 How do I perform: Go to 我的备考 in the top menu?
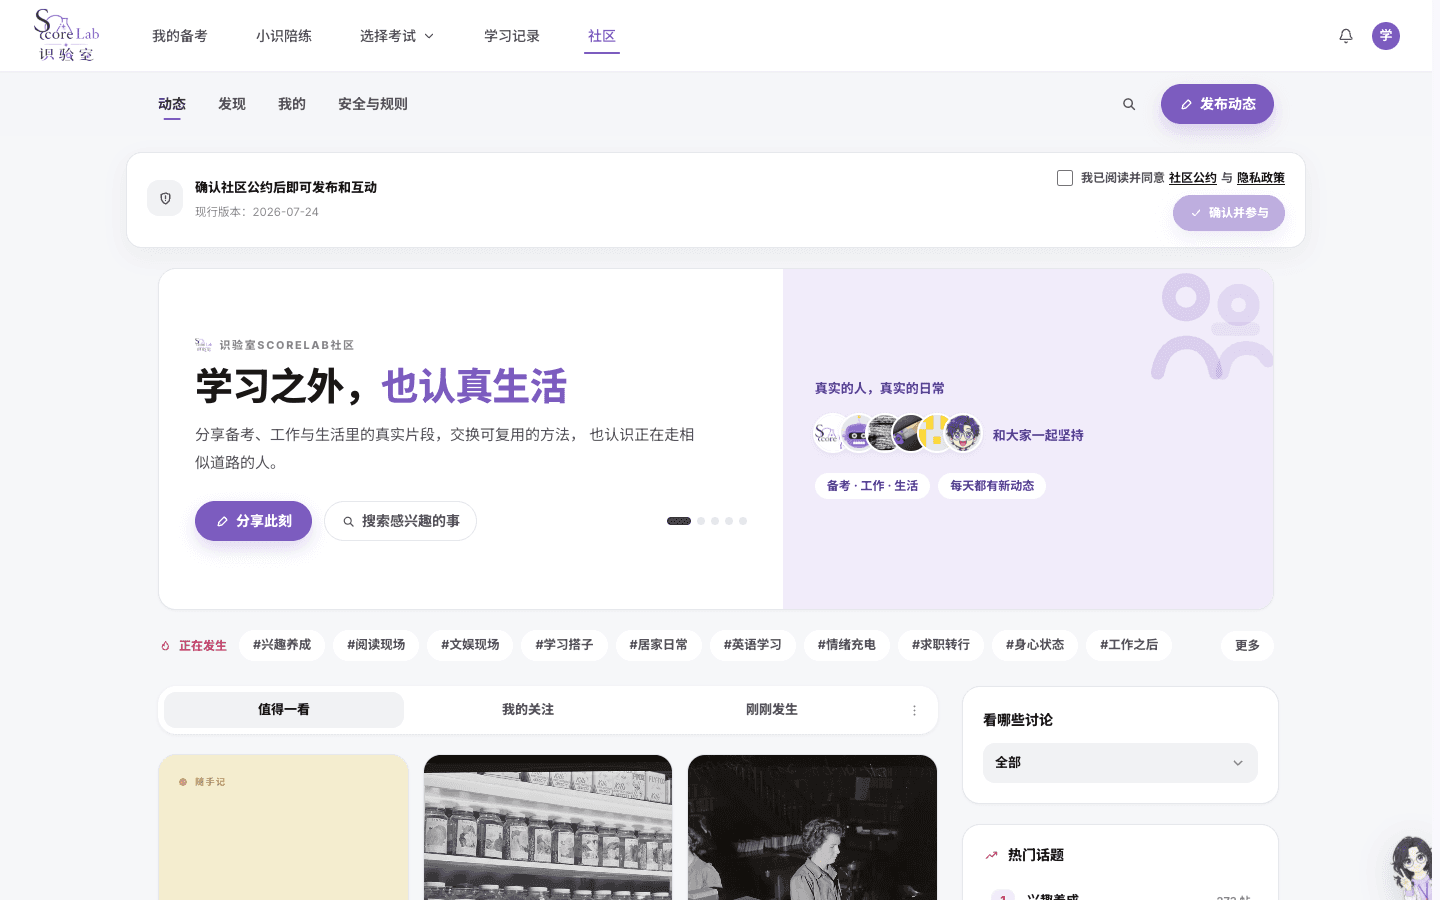coord(180,36)
